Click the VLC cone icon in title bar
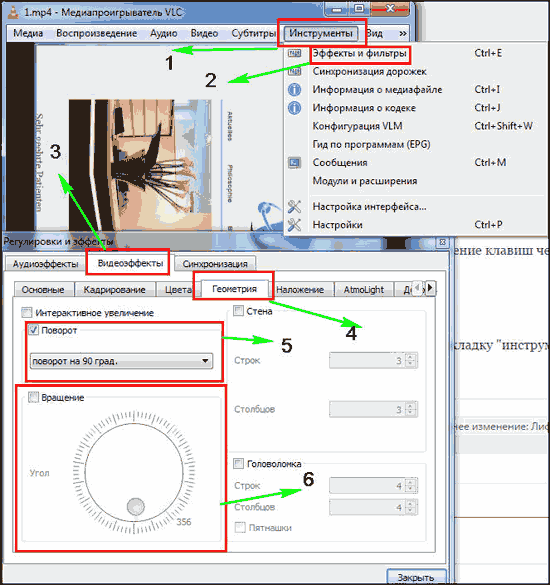The width and height of the screenshot is (550, 585). pos(13,12)
